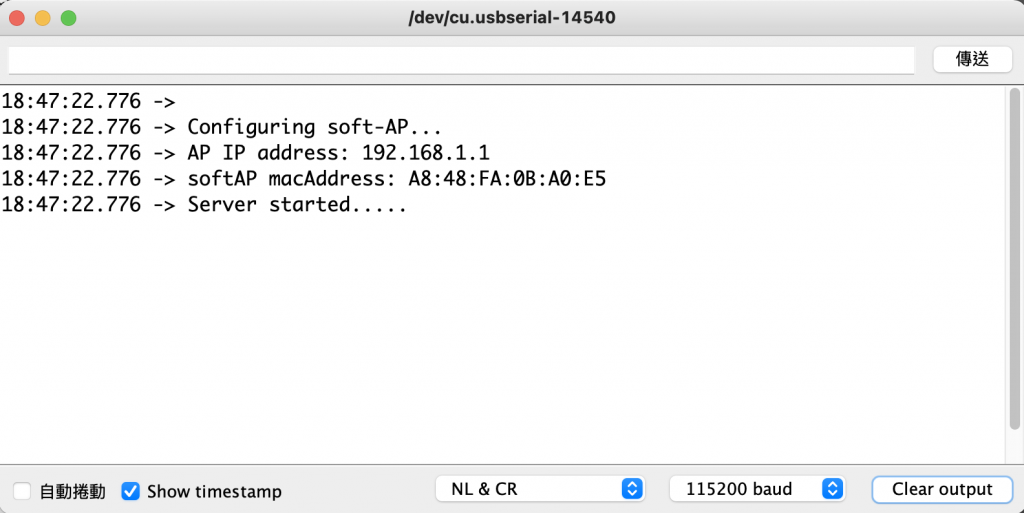This screenshot has width=1024, height=513.
Task: Enable the 自動捲動 autoscroll checkbox
Action: [22, 491]
